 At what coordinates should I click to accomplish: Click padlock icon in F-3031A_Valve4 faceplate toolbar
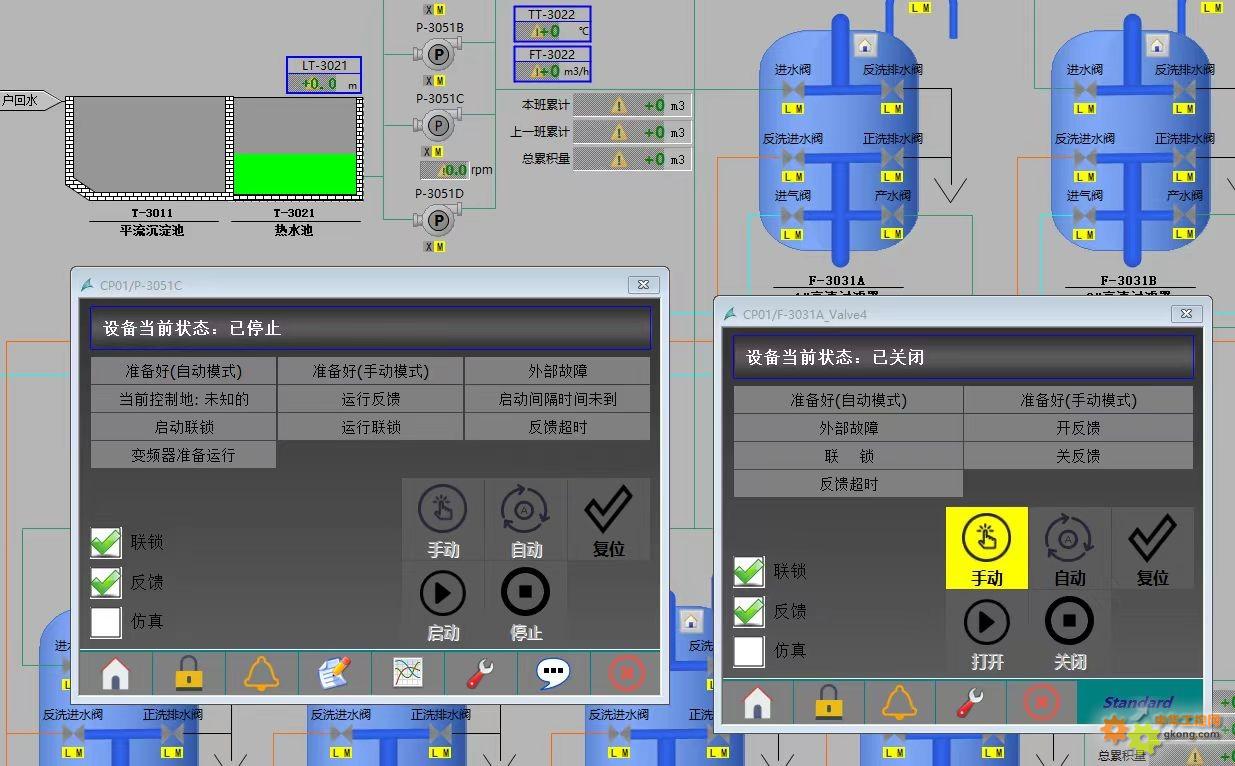pyautogui.click(x=828, y=703)
